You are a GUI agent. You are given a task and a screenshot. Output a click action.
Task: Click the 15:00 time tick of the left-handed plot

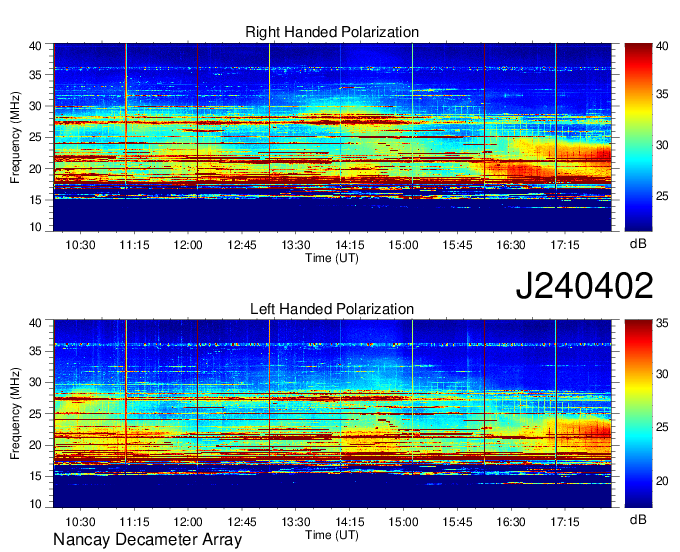coord(403,521)
